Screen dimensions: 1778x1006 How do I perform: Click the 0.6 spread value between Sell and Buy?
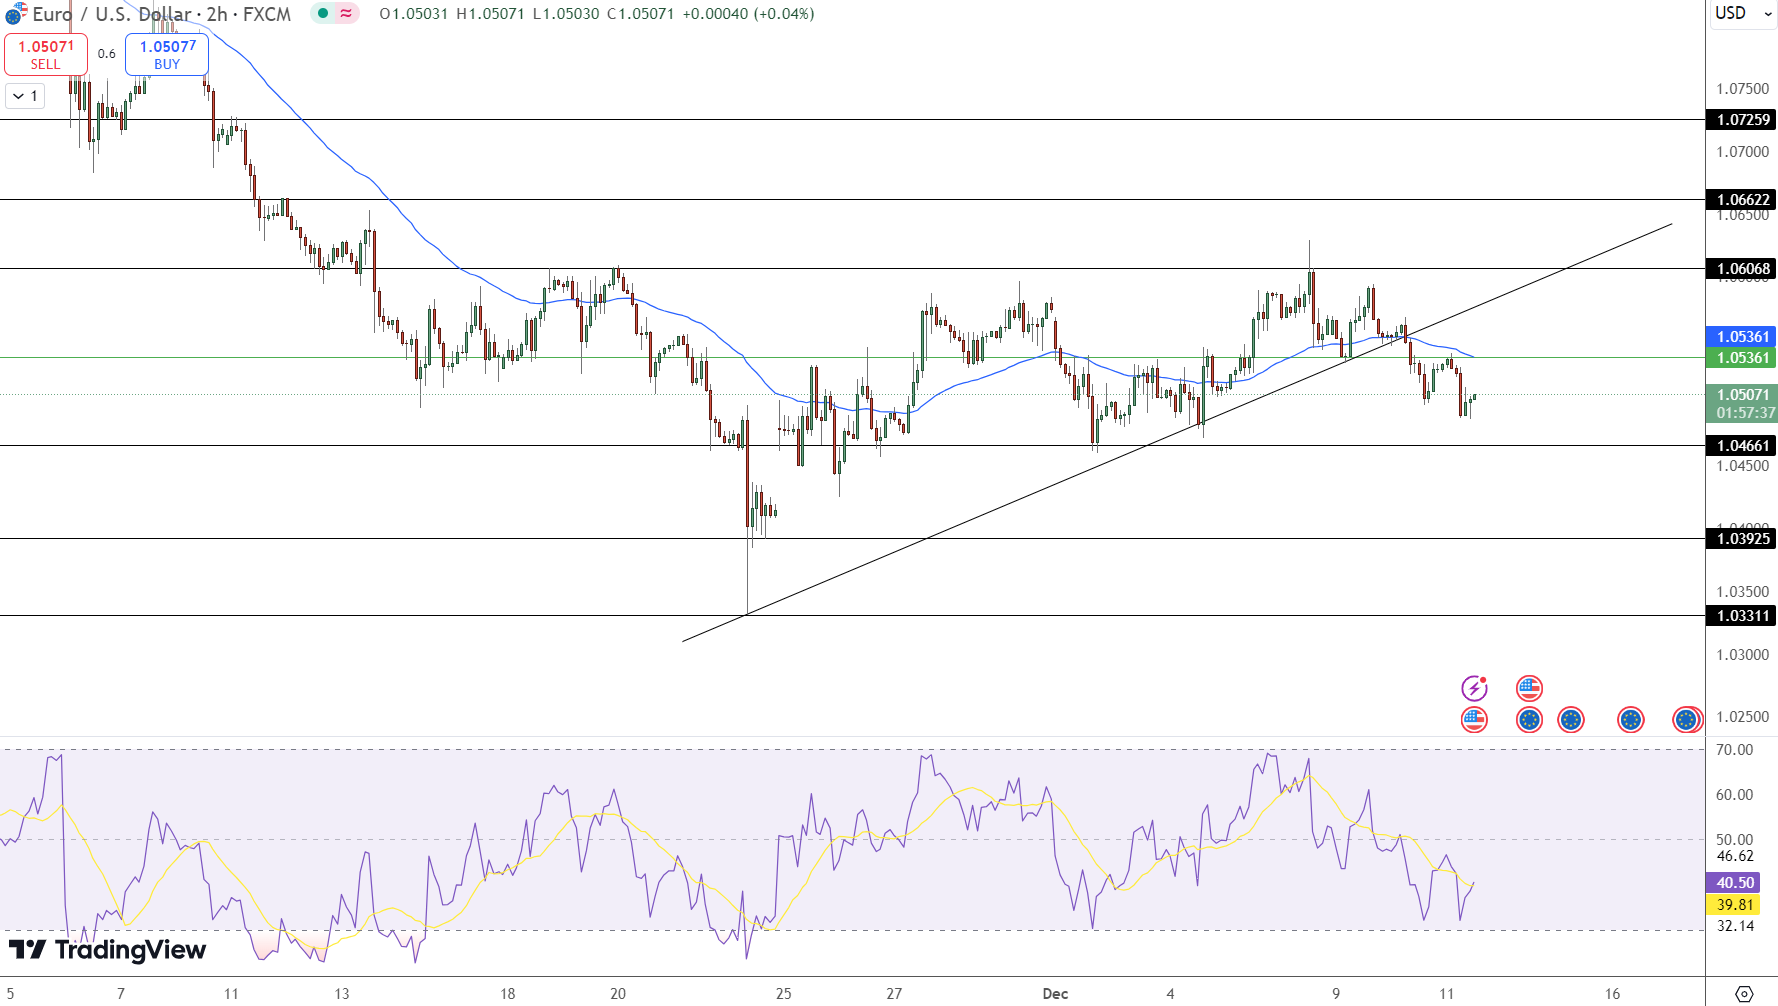(x=106, y=54)
